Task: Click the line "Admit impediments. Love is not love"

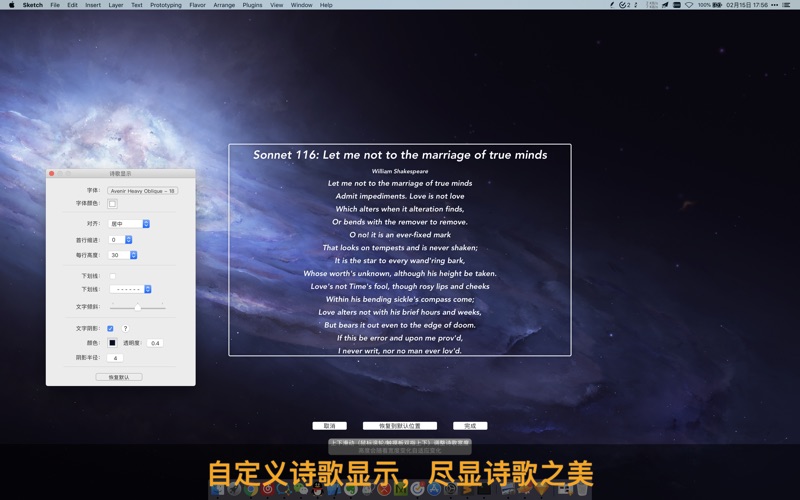Action: click(400, 196)
